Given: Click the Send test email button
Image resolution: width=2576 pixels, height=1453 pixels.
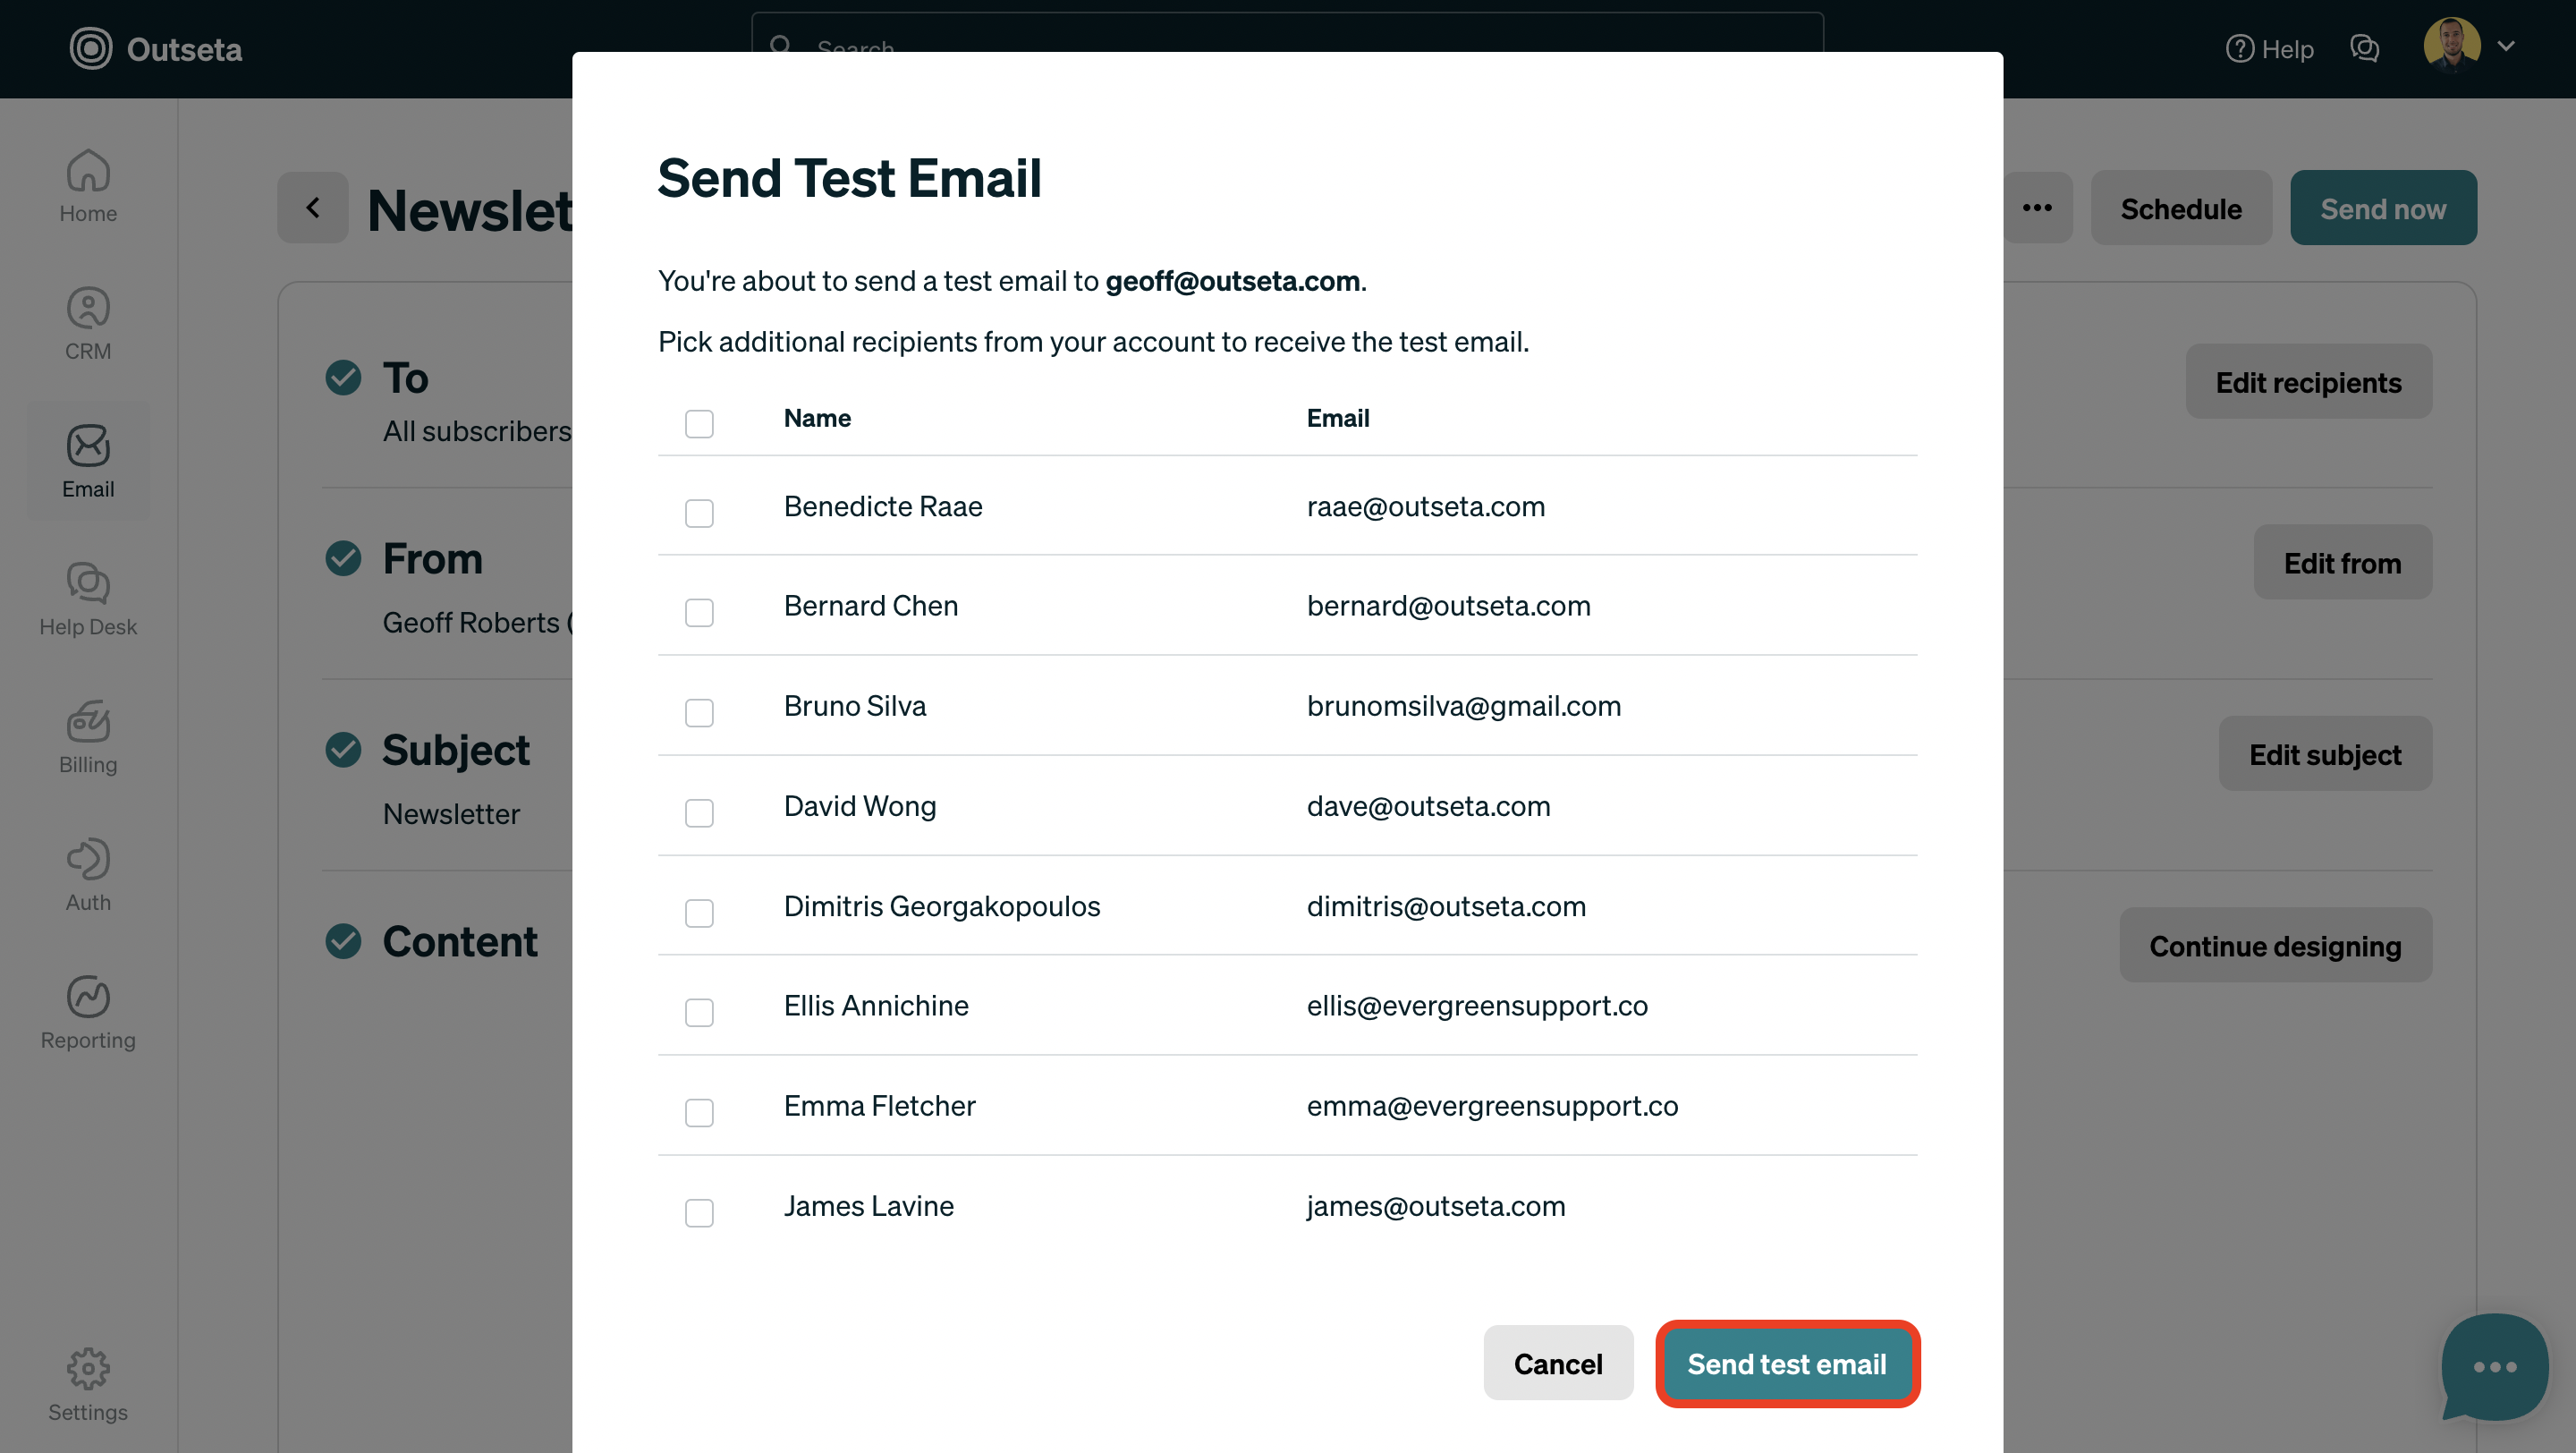Looking at the screenshot, I should click(1786, 1364).
